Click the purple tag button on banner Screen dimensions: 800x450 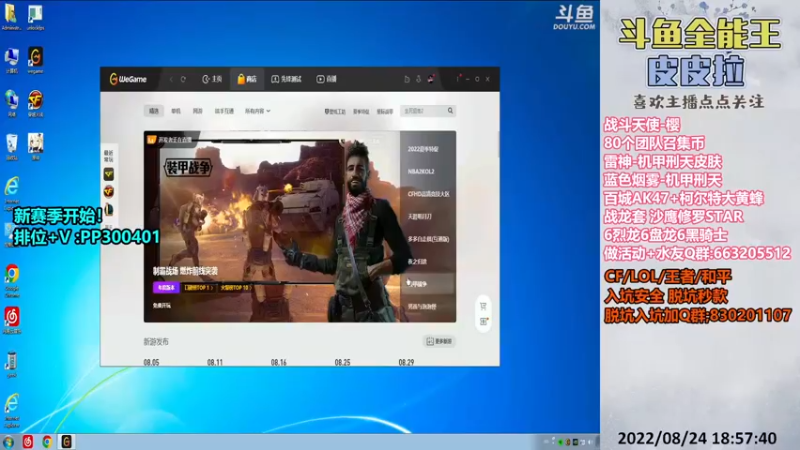(166, 287)
